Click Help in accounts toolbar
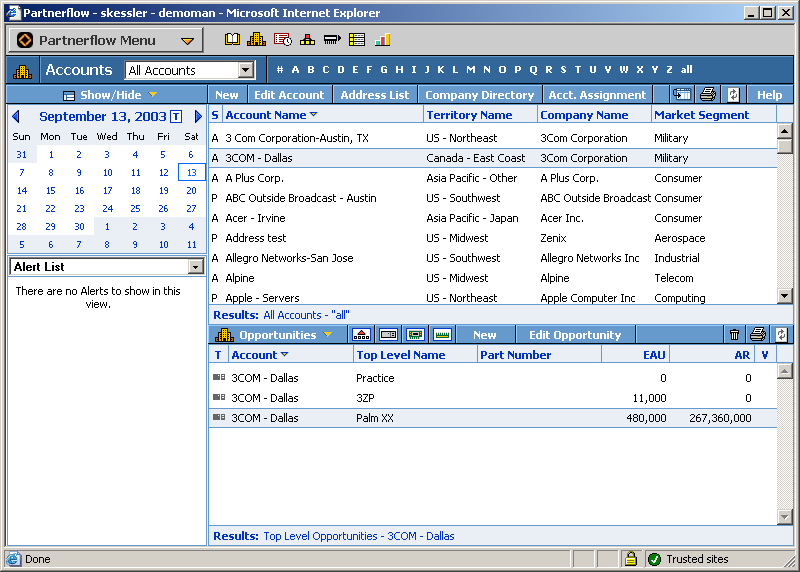 click(769, 95)
